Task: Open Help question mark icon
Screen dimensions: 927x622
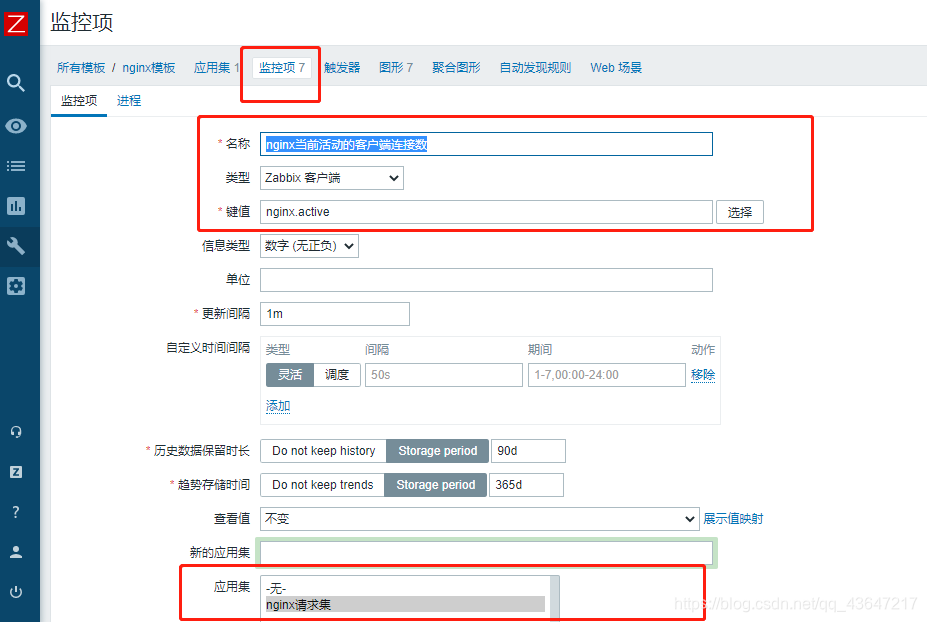Action: [x=16, y=512]
